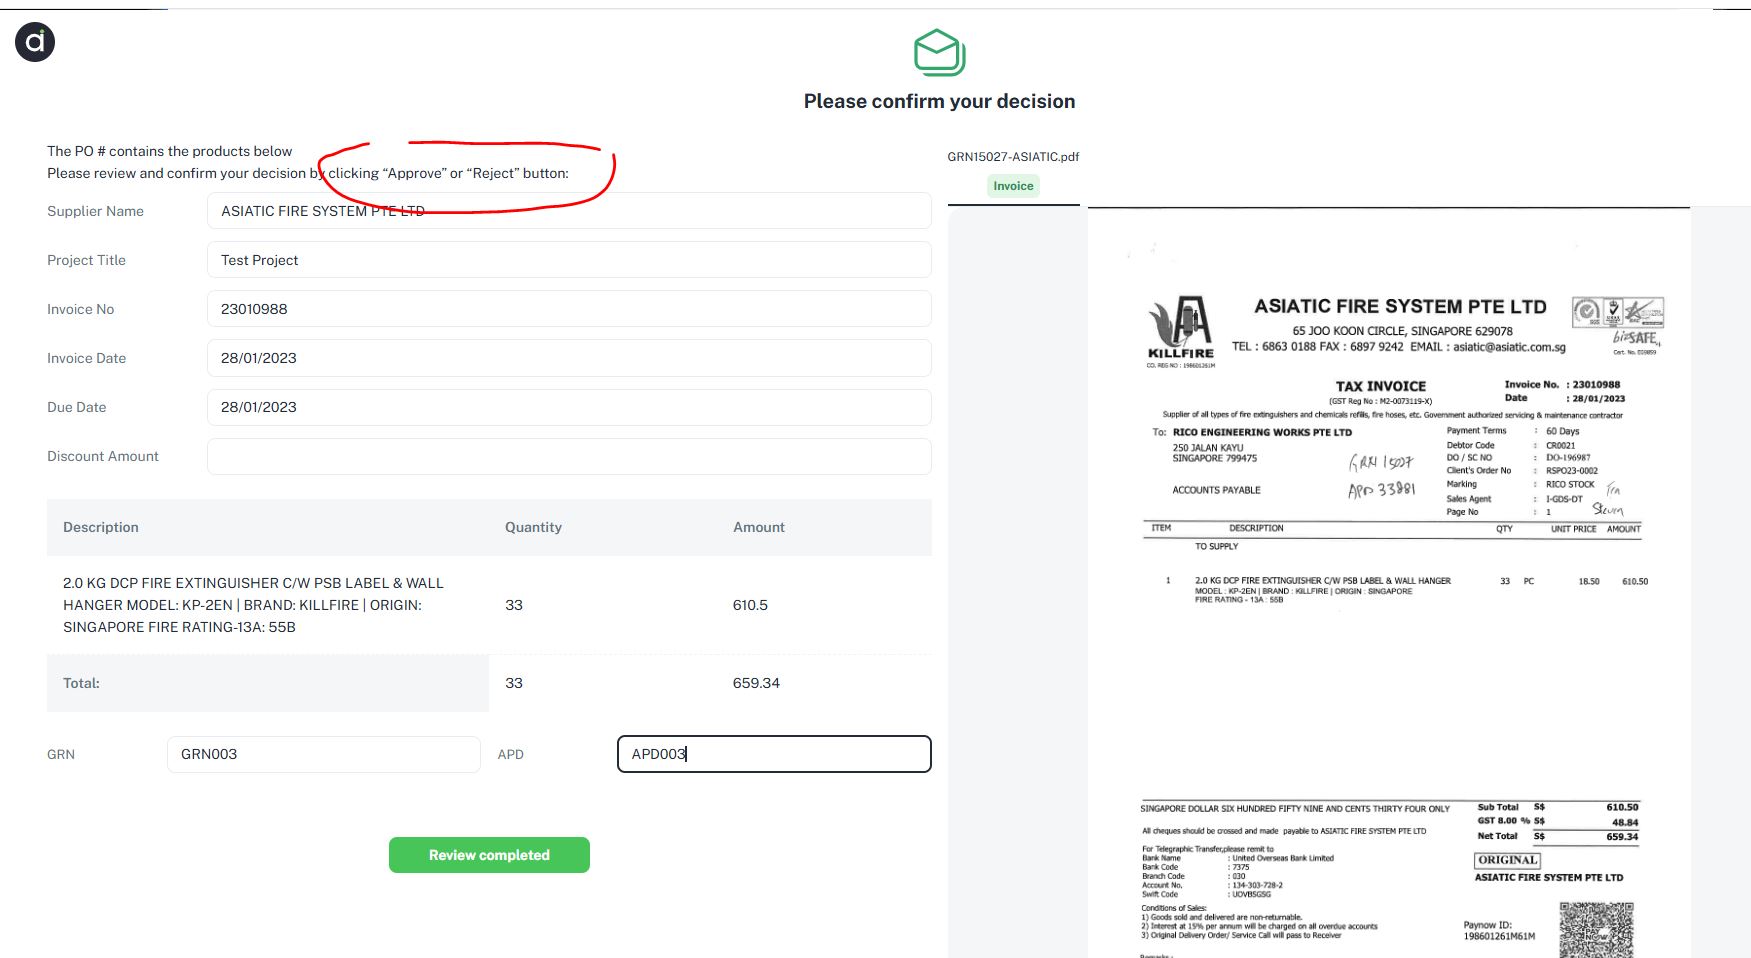Click the Due Date field
This screenshot has width=1751, height=958.
(x=568, y=407)
